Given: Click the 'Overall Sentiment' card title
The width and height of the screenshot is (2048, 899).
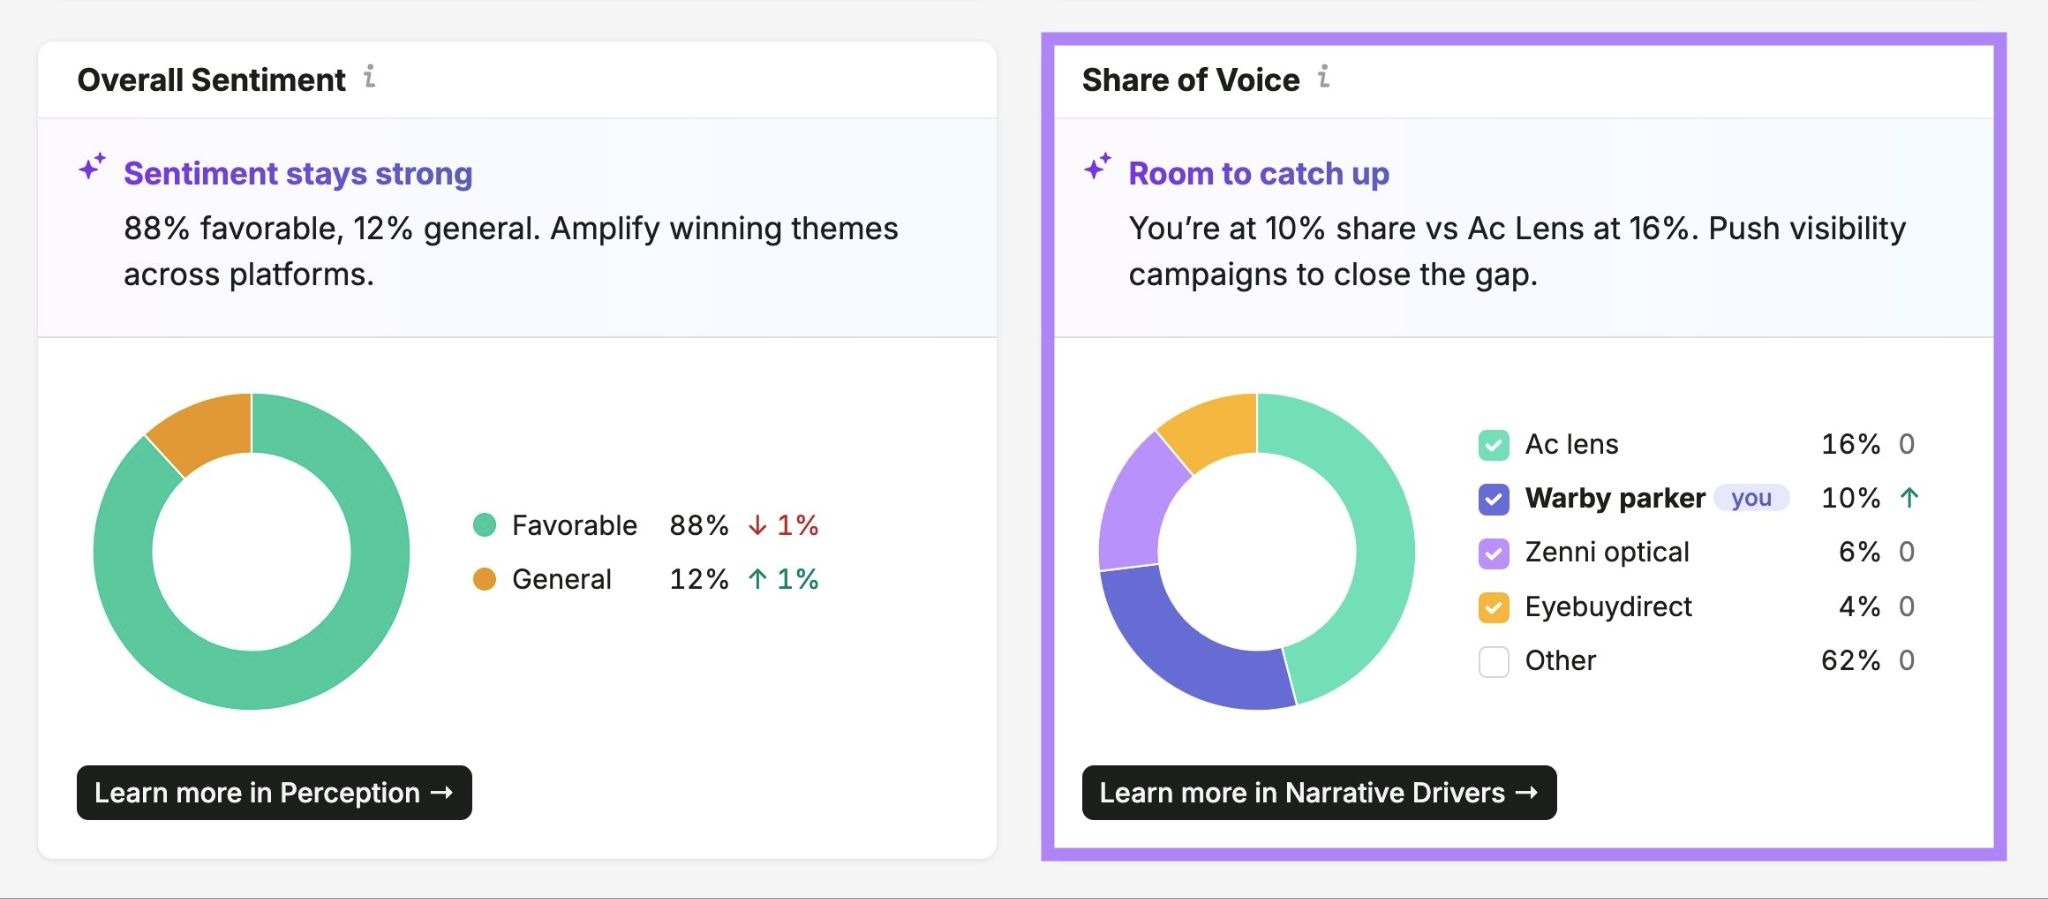Looking at the screenshot, I should click(211, 80).
